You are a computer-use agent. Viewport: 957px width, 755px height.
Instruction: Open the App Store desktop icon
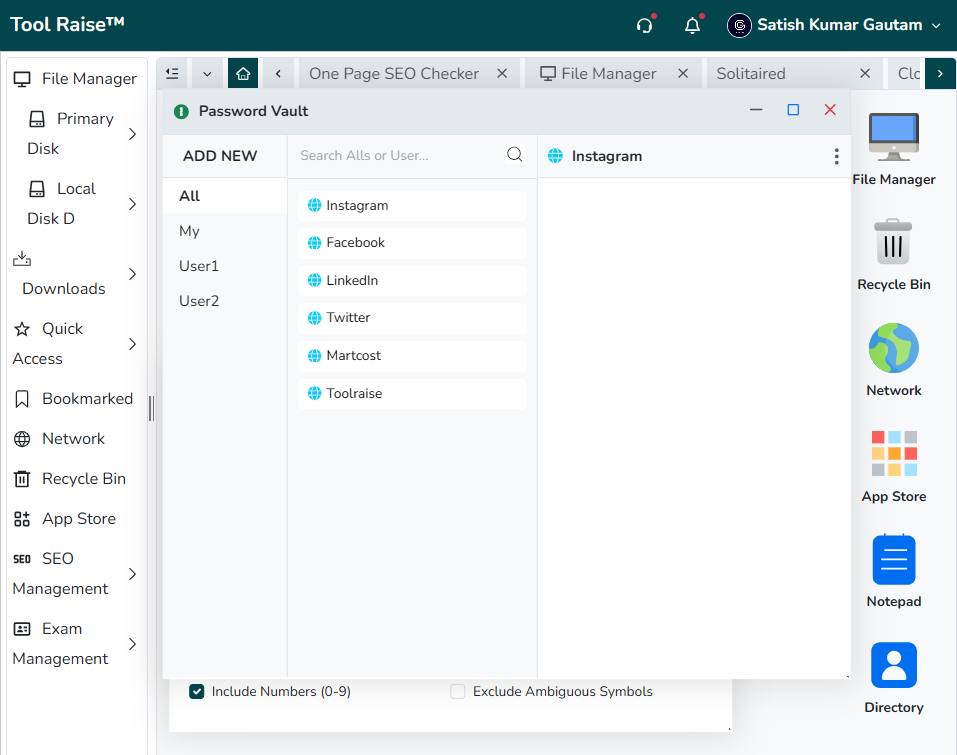point(894,466)
